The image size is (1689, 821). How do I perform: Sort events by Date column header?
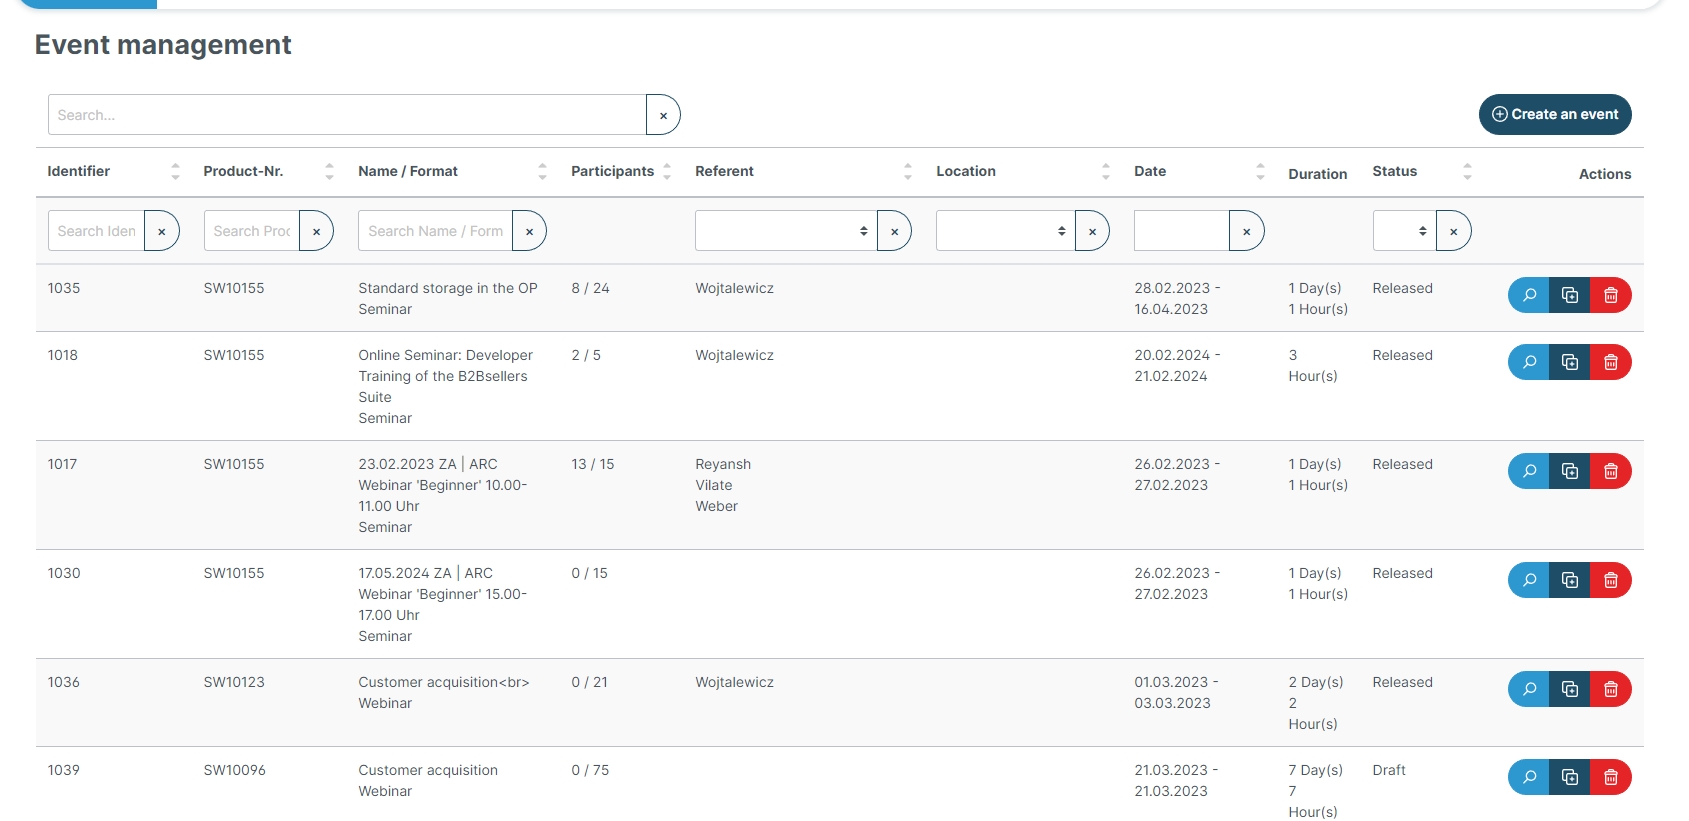pyautogui.click(x=1150, y=171)
